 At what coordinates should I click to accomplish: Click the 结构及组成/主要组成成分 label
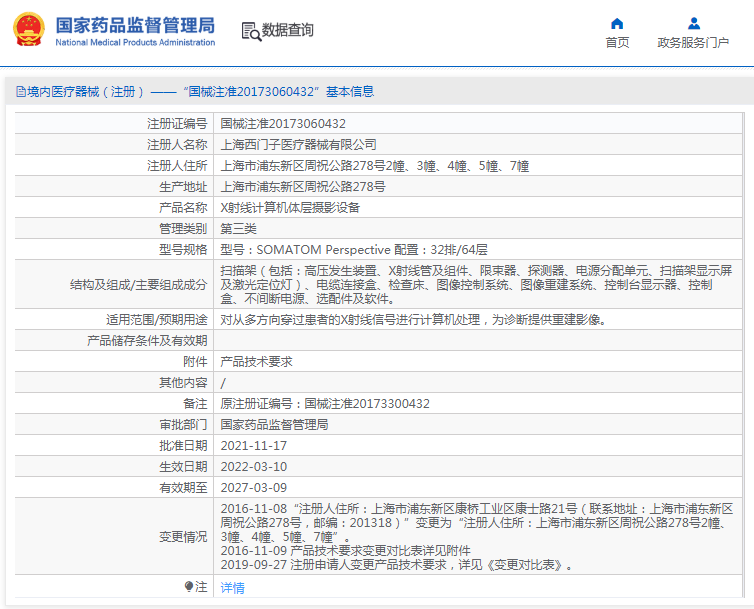(x=138, y=285)
